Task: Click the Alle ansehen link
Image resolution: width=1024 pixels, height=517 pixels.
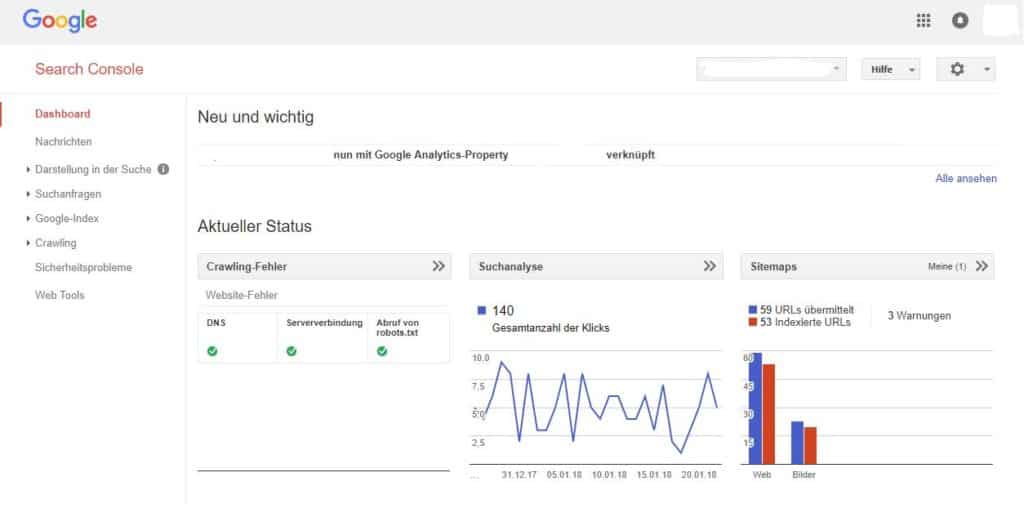Action: (x=966, y=178)
